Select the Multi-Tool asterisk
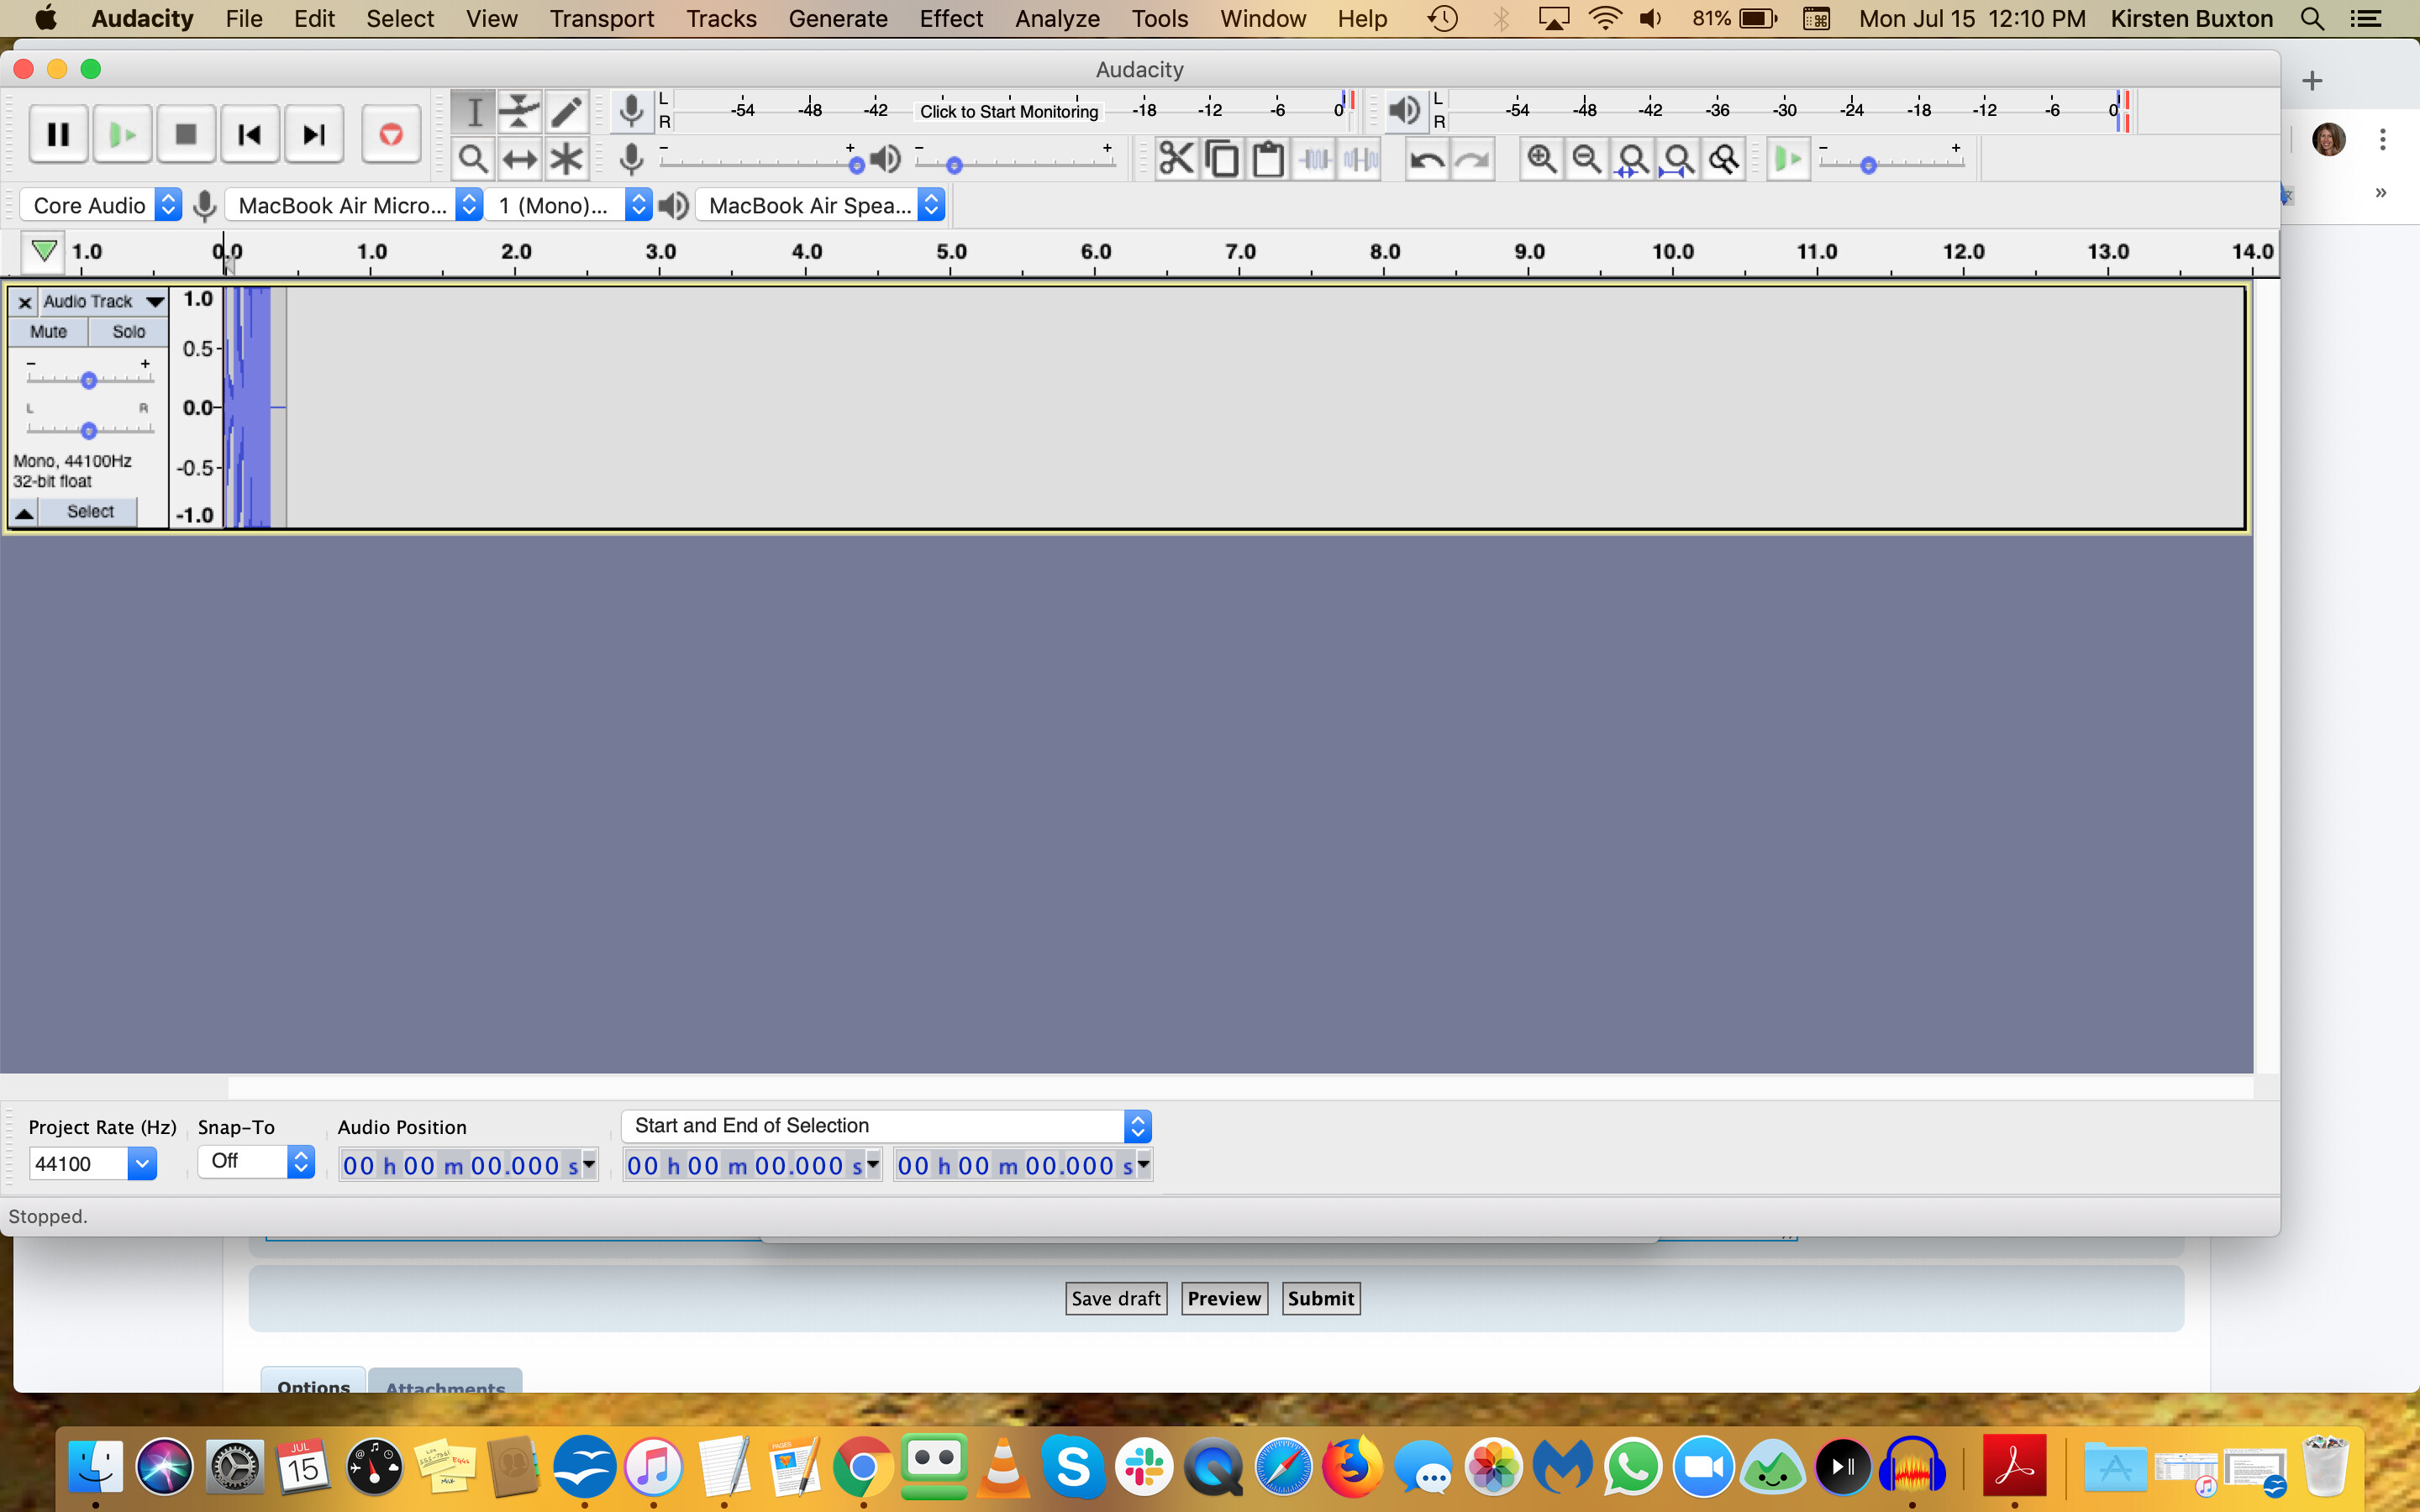 tap(566, 159)
